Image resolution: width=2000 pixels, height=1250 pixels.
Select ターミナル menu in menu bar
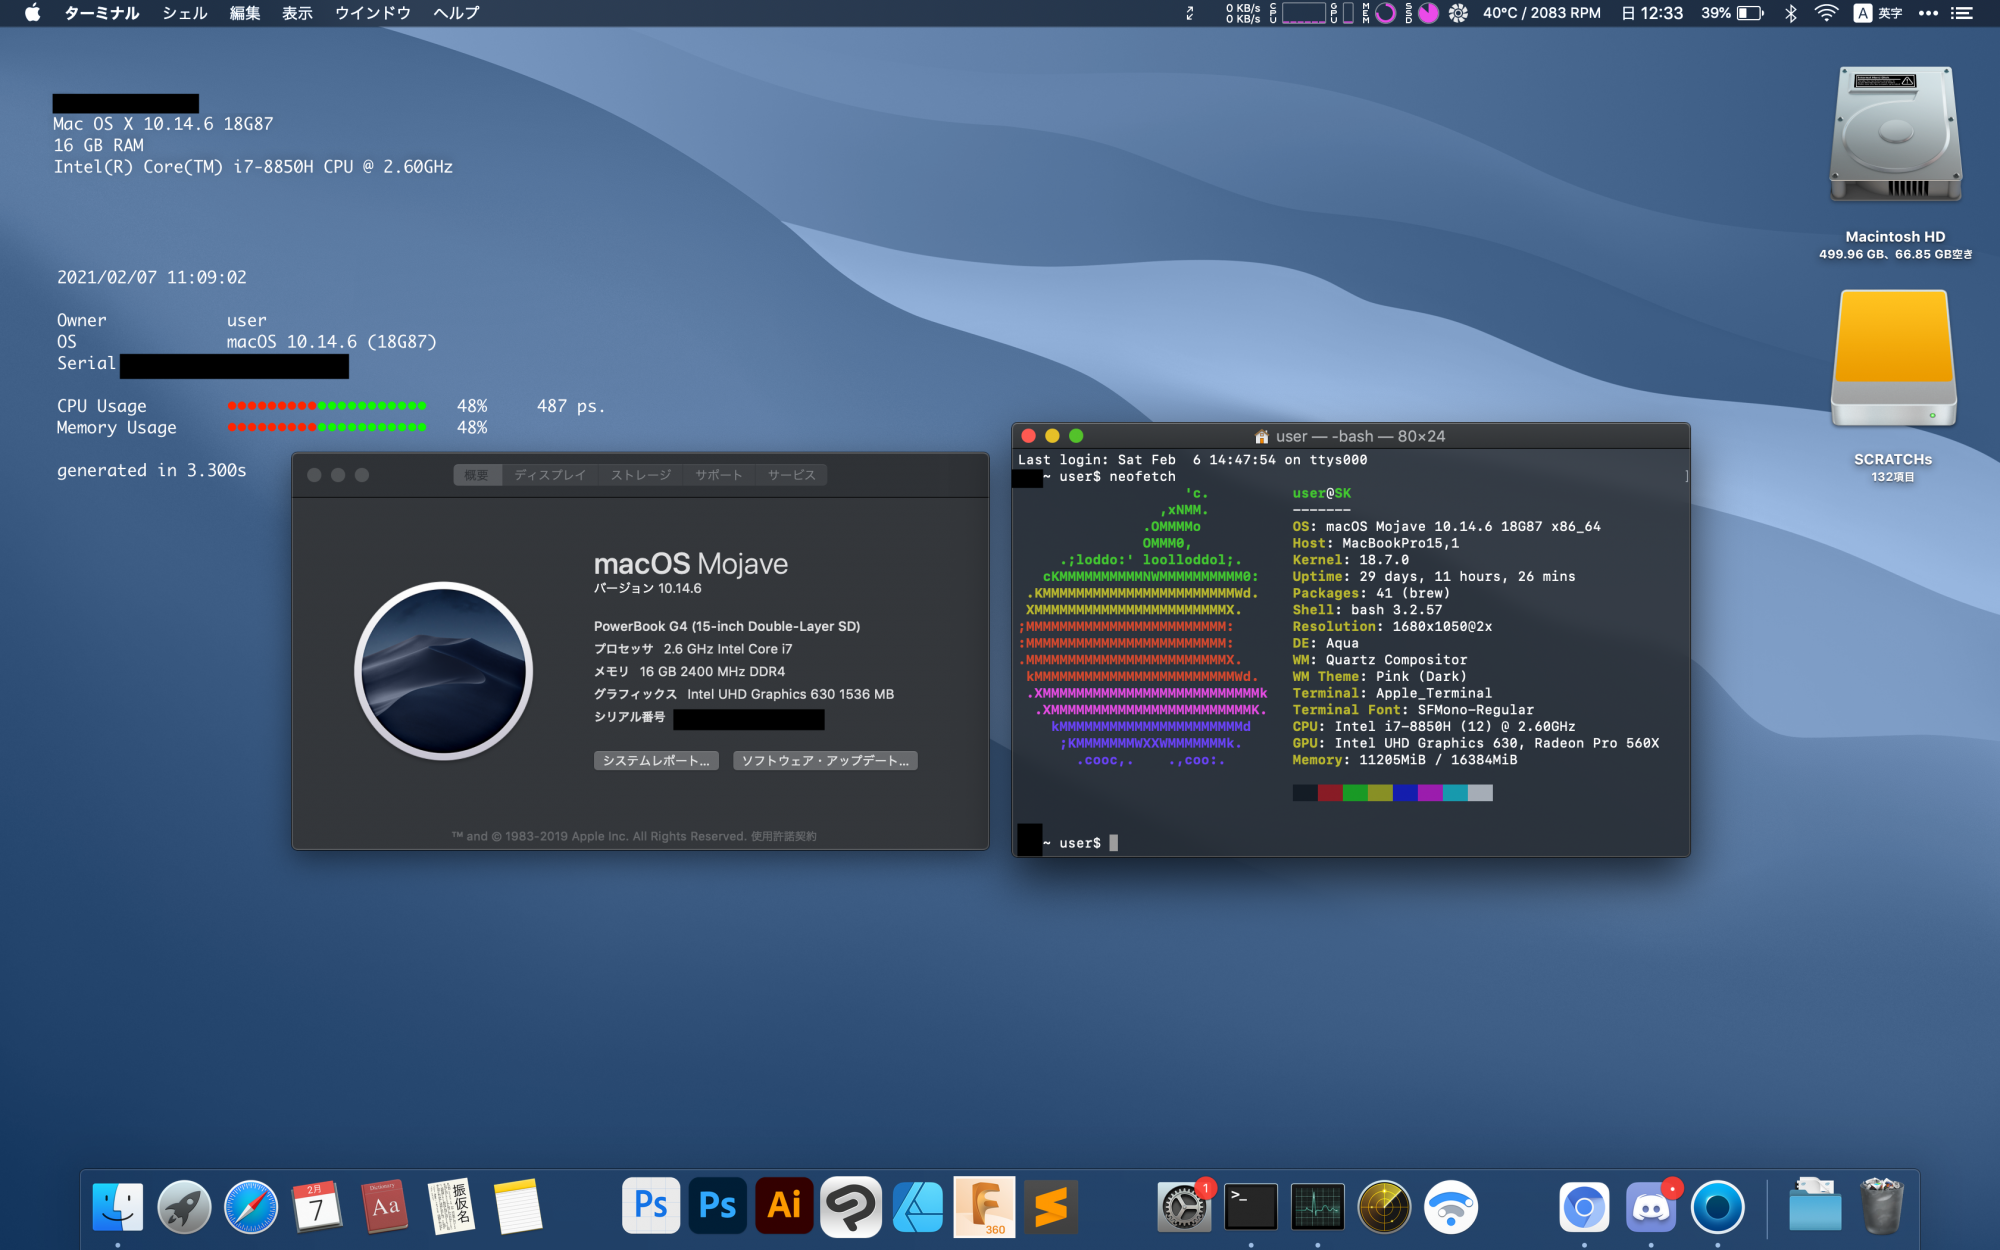point(101,16)
